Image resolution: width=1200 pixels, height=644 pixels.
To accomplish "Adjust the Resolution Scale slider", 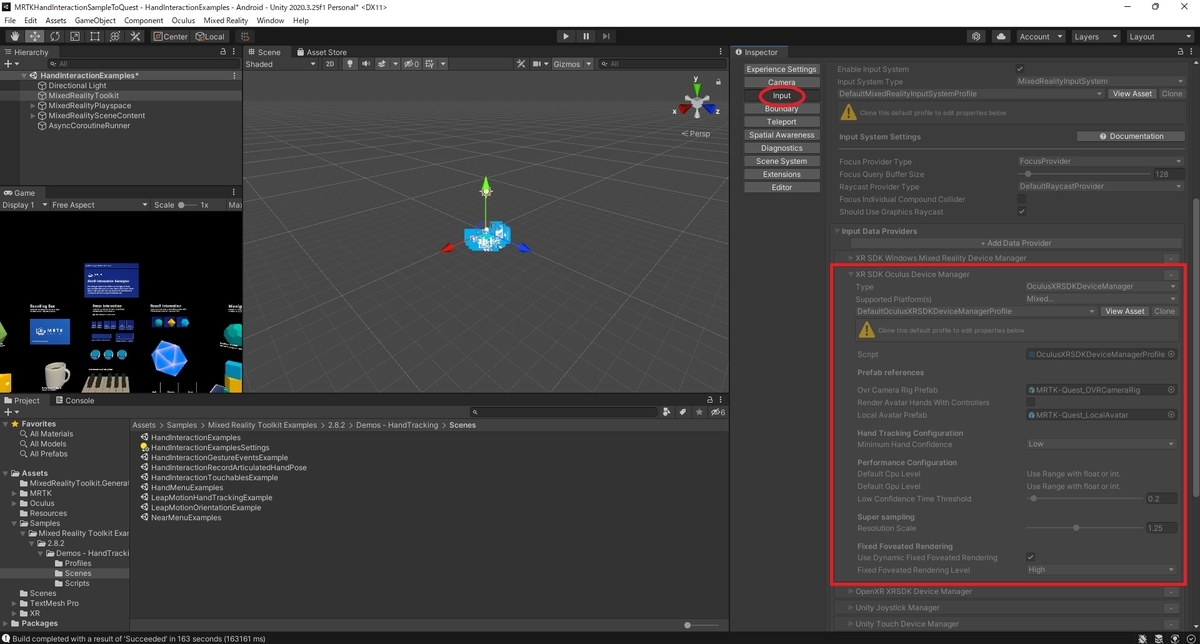I will [x=1084, y=527].
